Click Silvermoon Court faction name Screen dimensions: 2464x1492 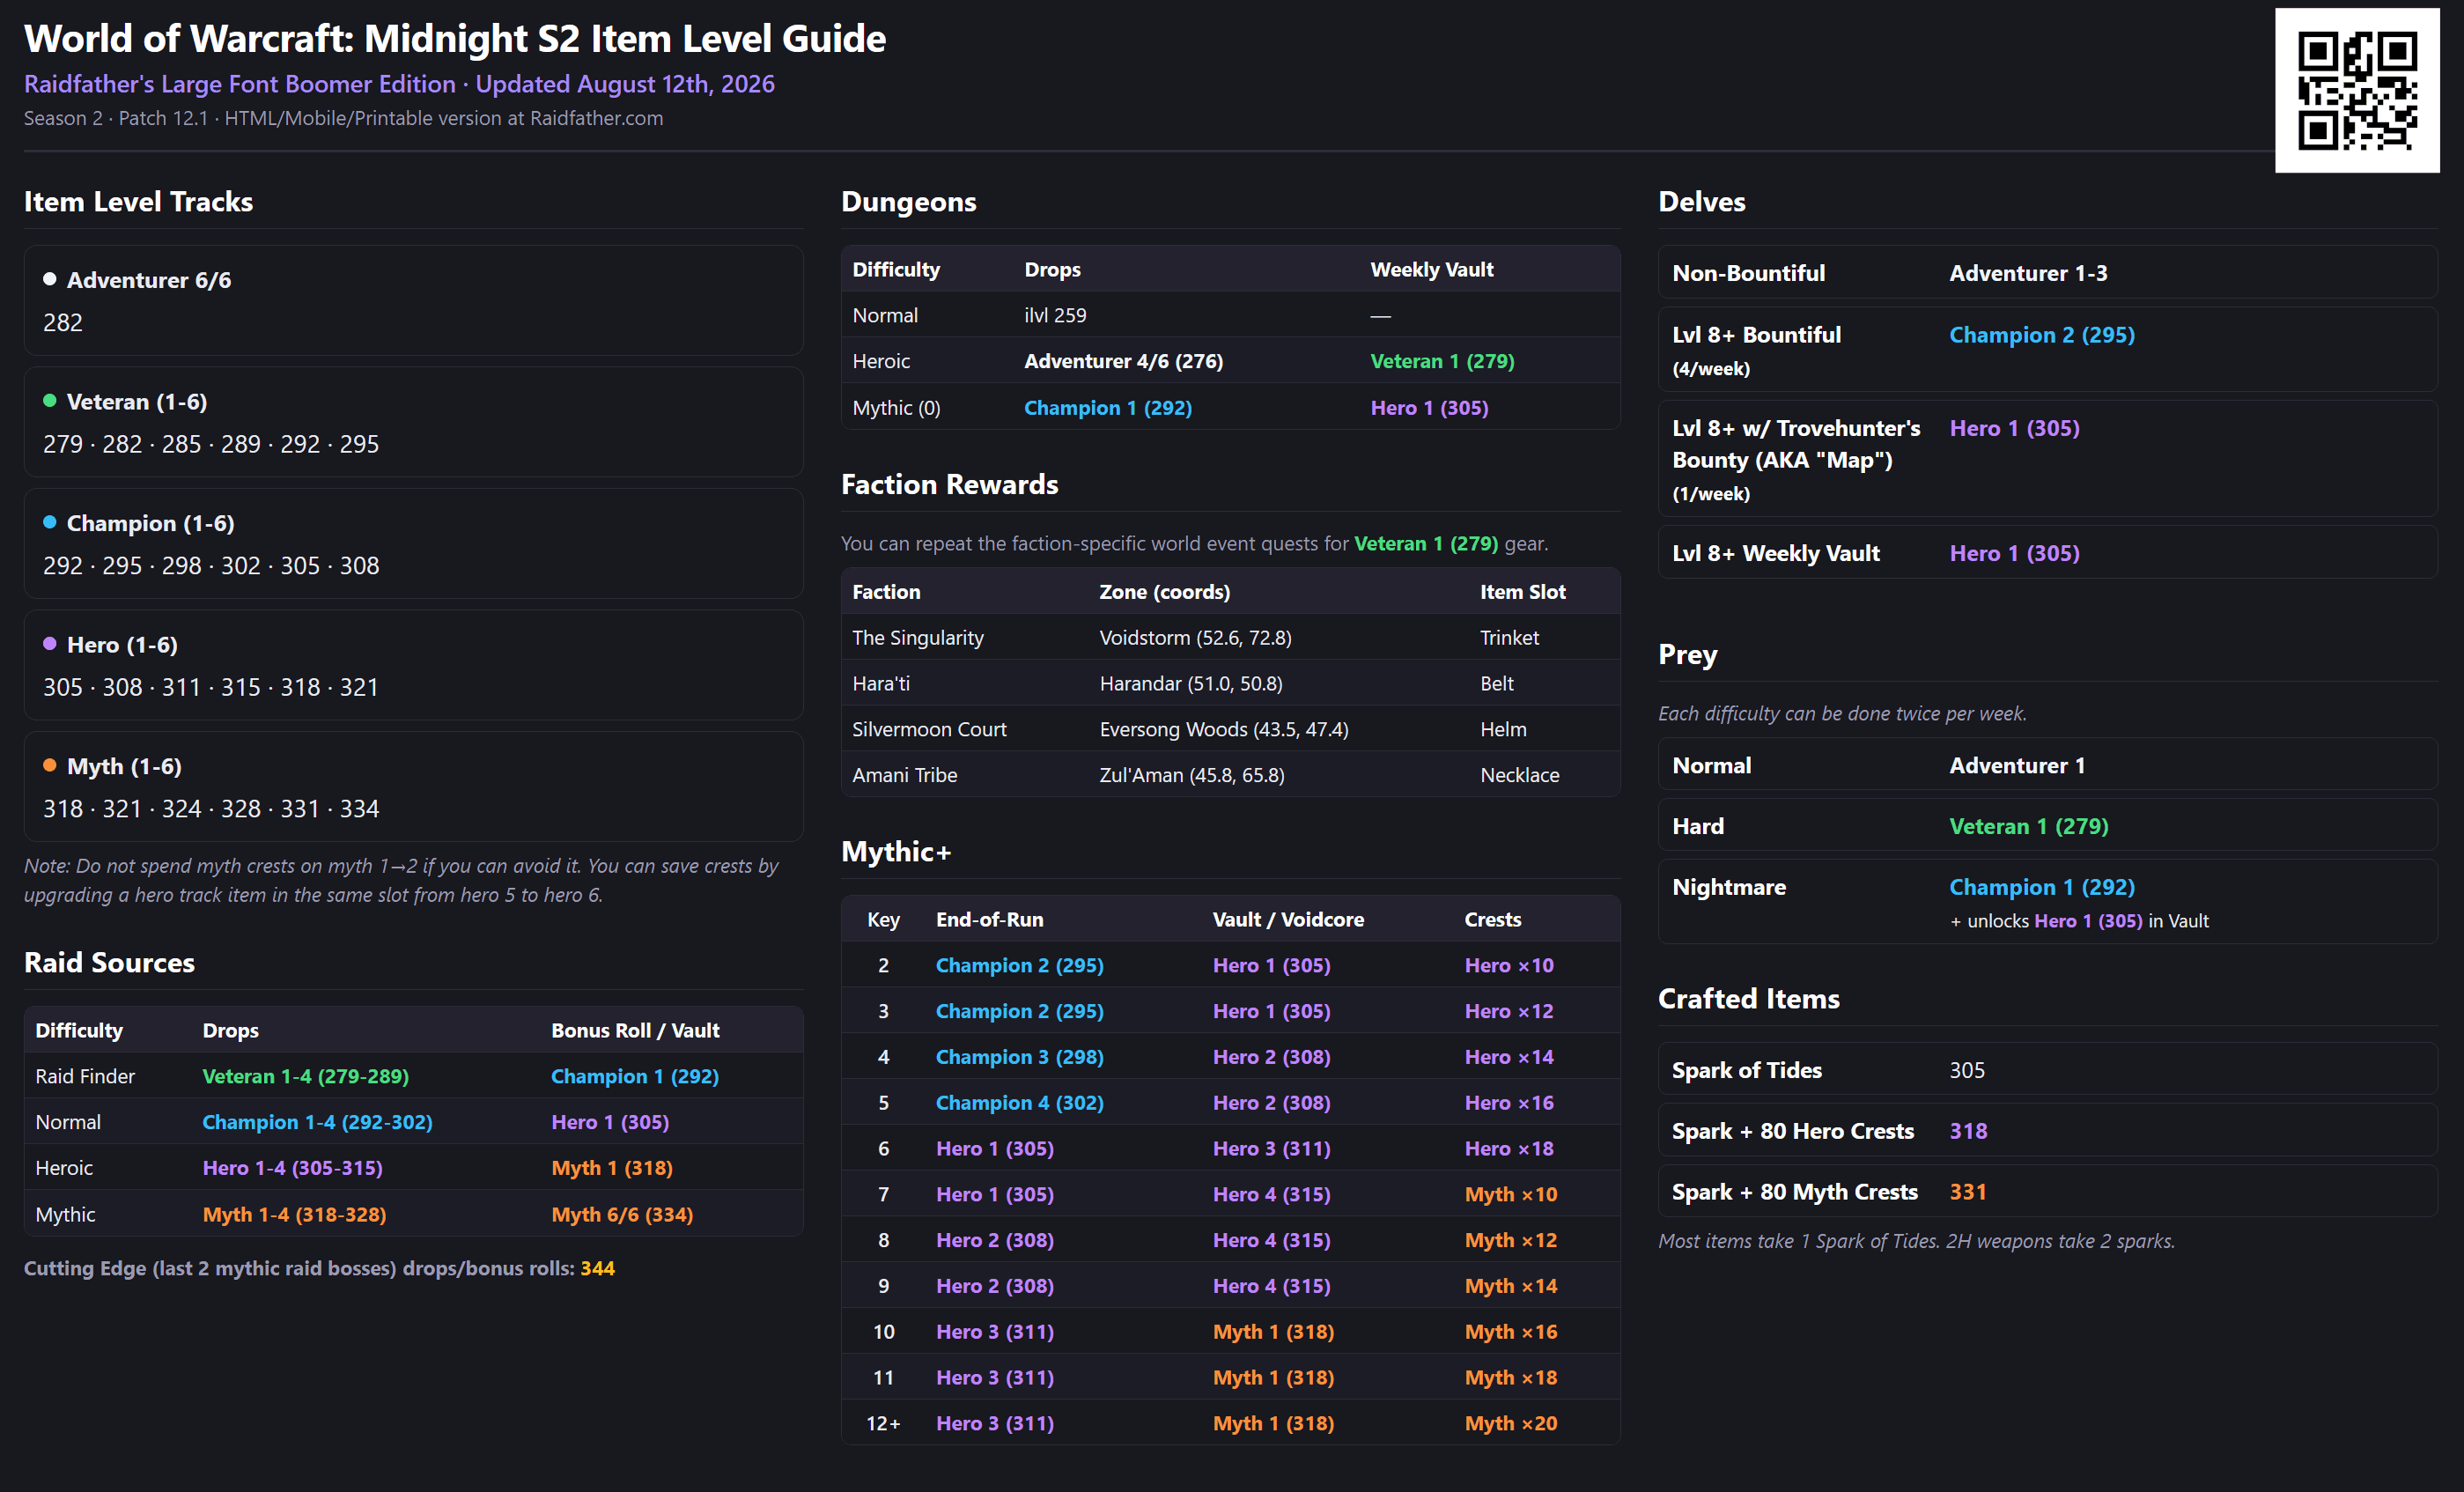click(929, 729)
